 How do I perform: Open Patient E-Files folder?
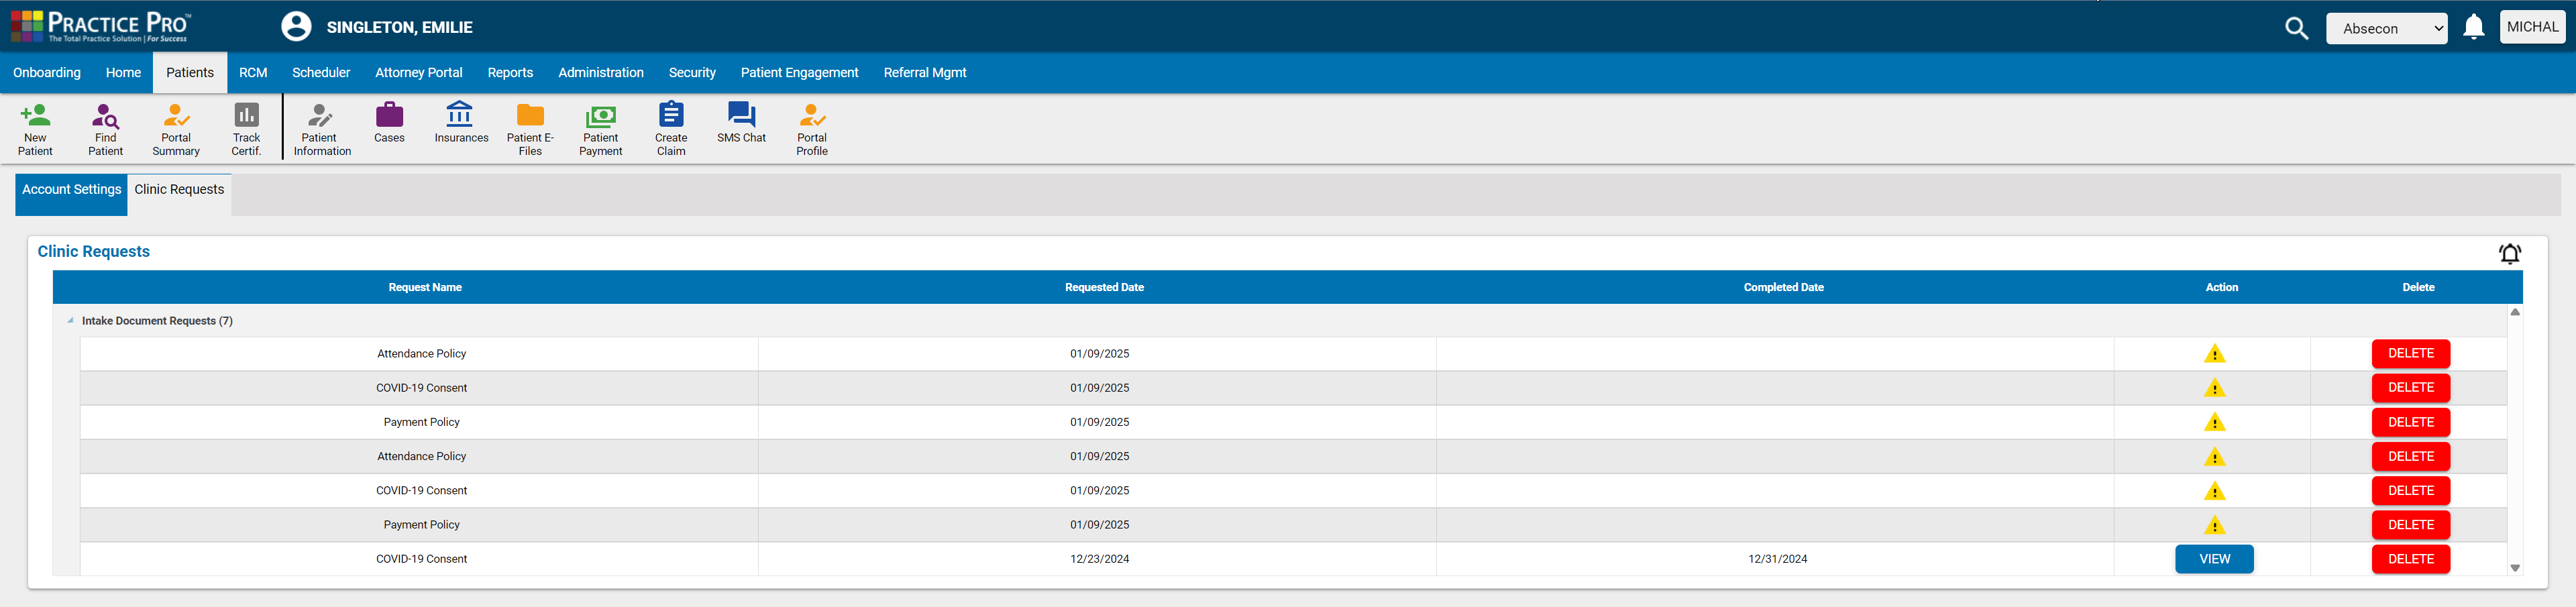[530, 129]
